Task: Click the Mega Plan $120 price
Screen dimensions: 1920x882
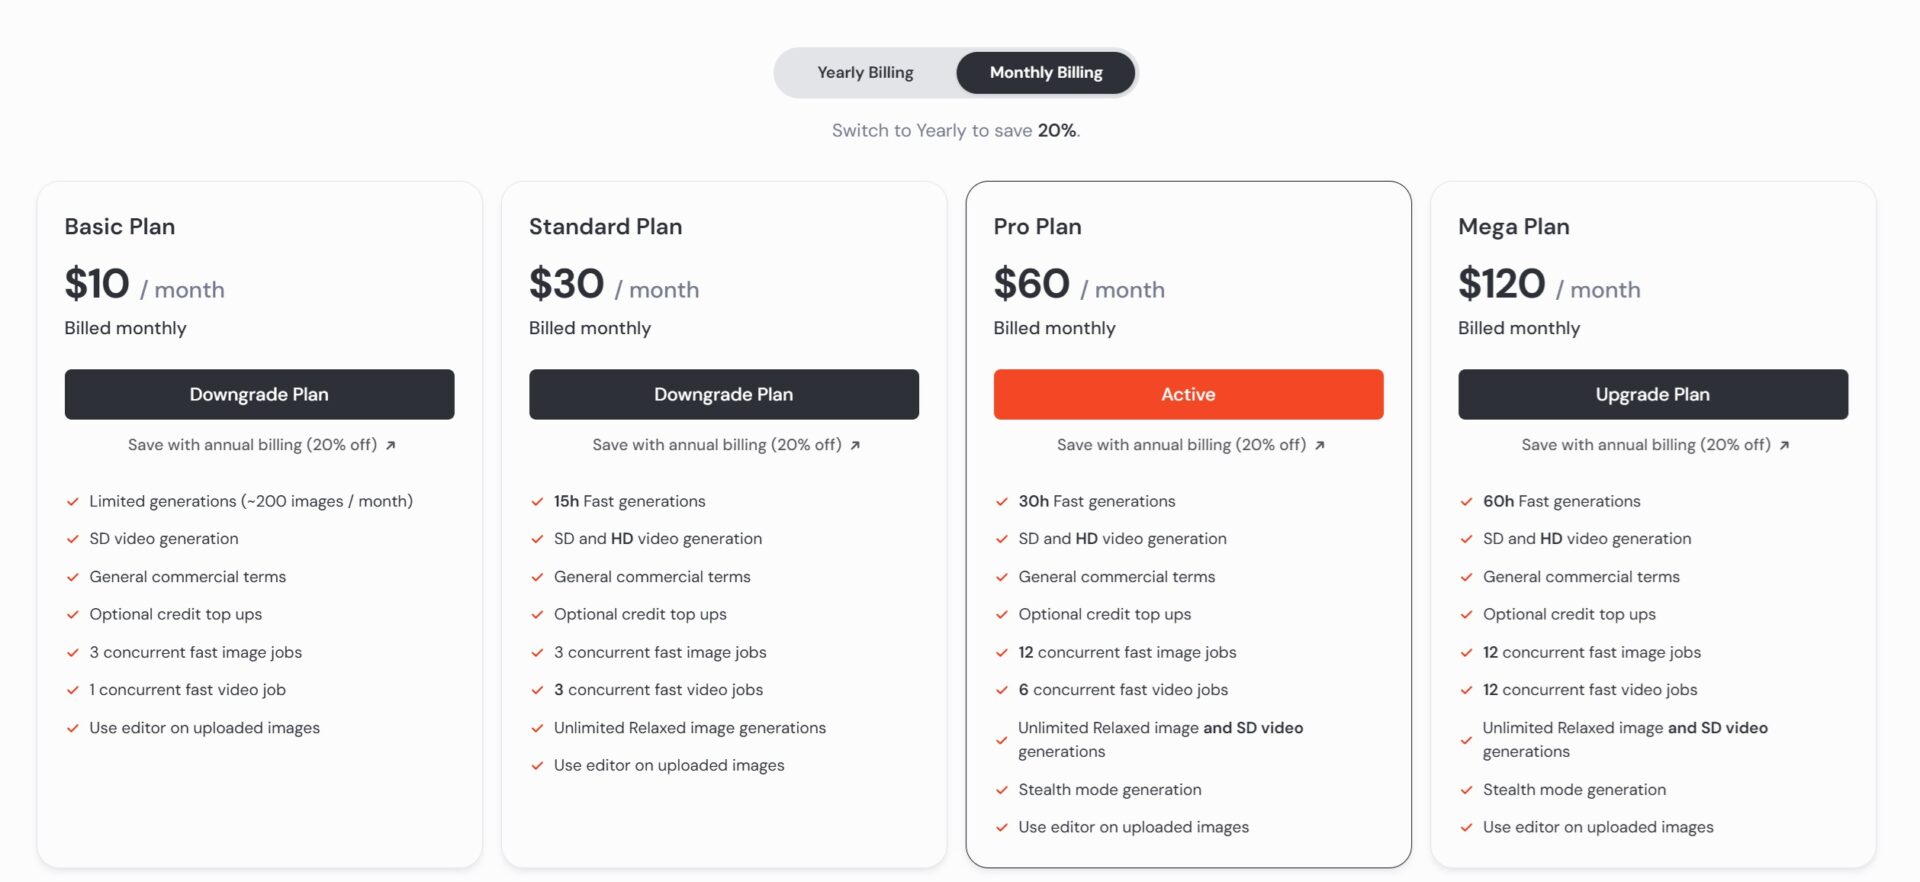Action: pyautogui.click(x=1501, y=284)
